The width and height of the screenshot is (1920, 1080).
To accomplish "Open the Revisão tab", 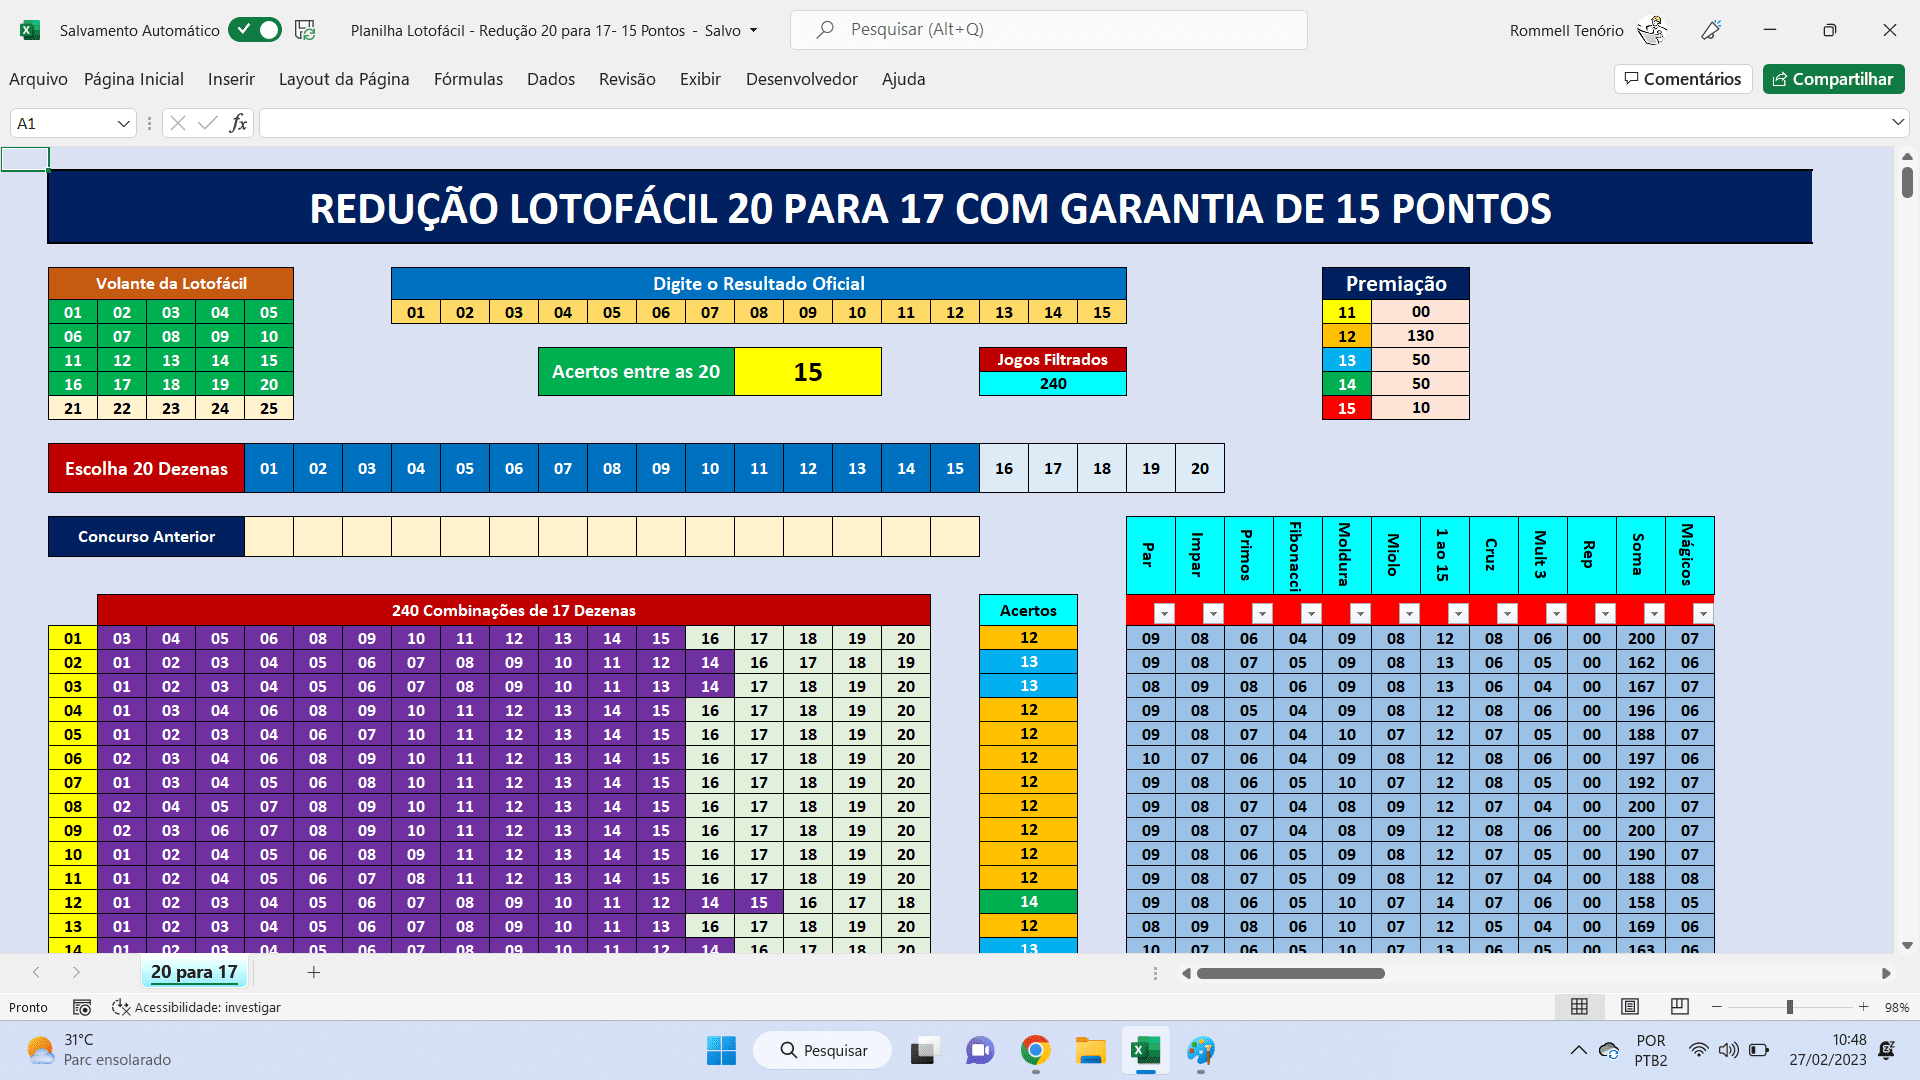I will click(x=627, y=79).
